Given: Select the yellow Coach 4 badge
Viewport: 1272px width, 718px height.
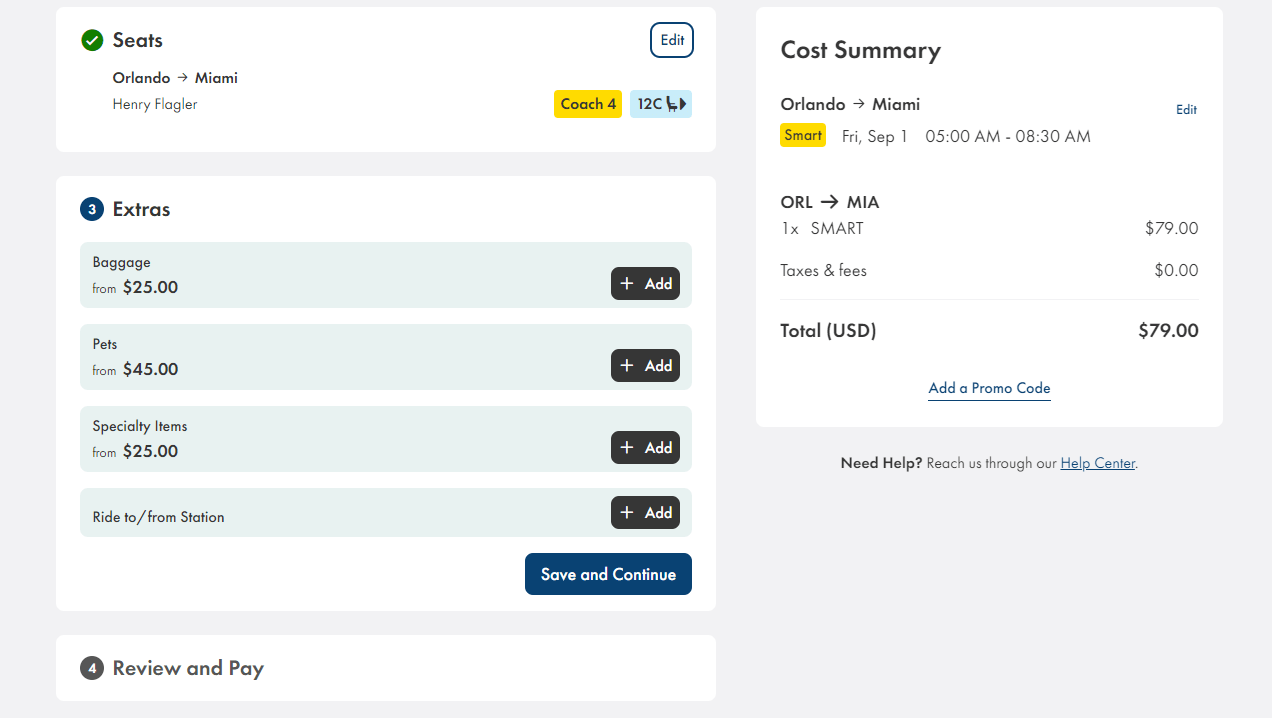Looking at the screenshot, I should tap(587, 103).
